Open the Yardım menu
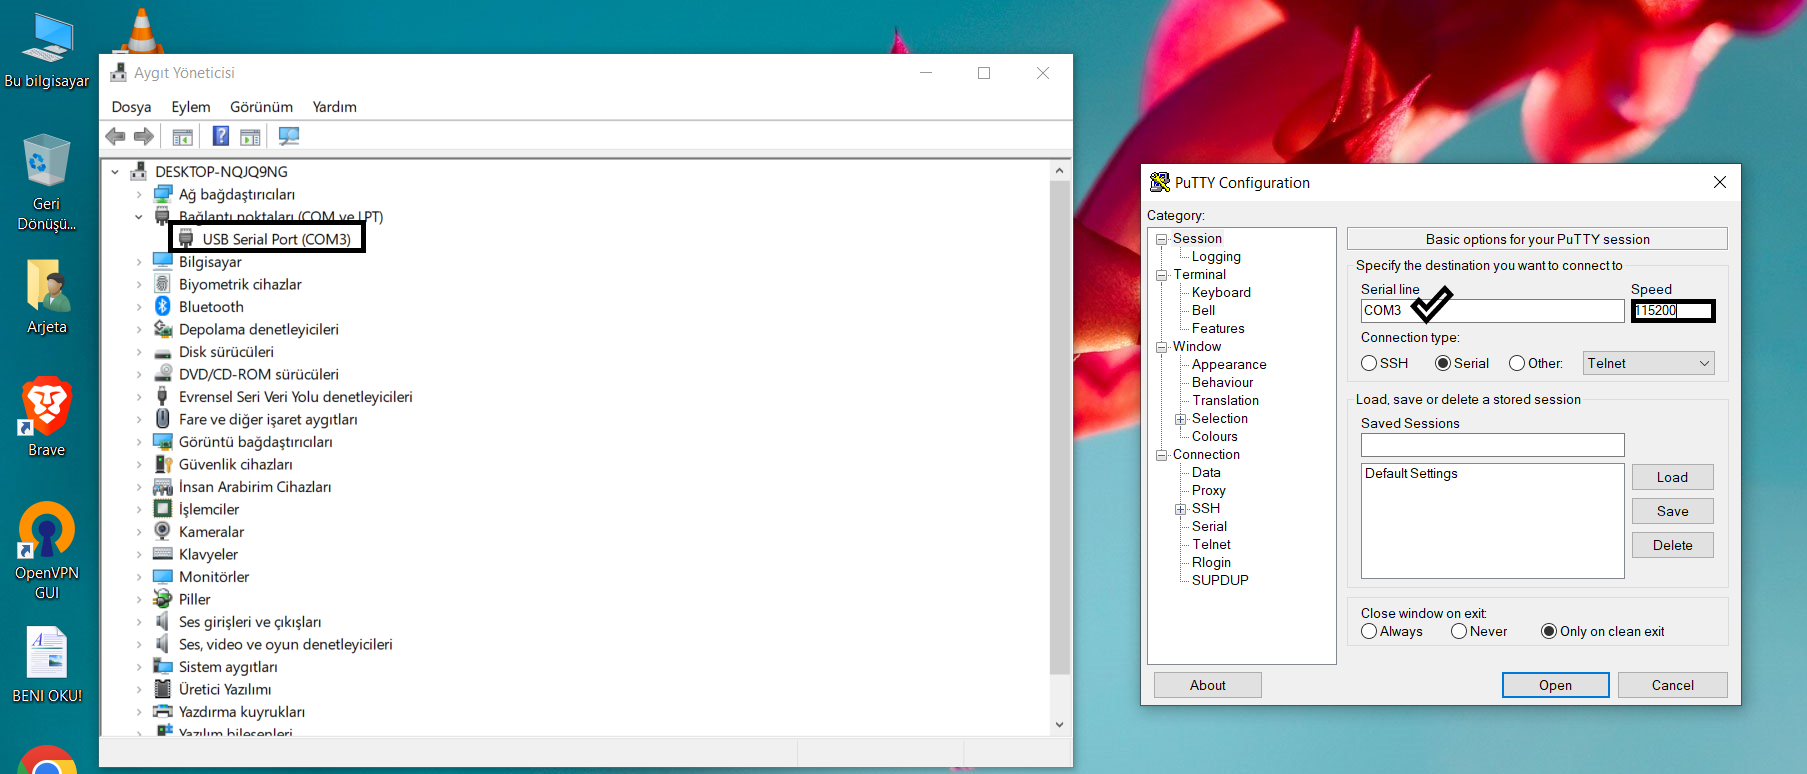Screen dimensions: 1807x774 click(x=334, y=107)
